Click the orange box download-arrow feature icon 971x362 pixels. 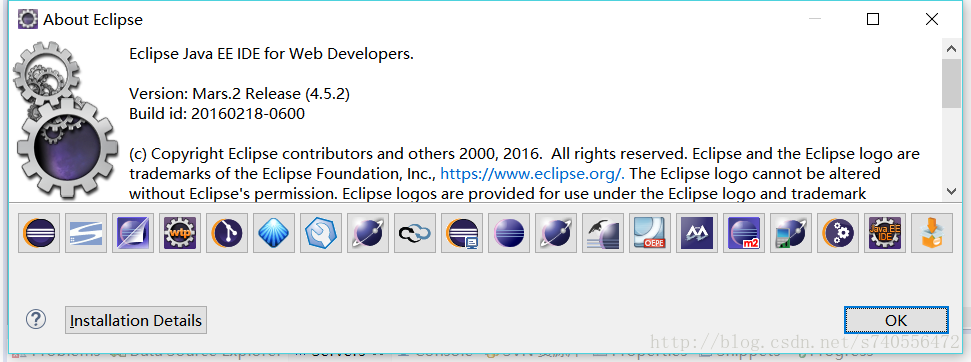click(932, 233)
